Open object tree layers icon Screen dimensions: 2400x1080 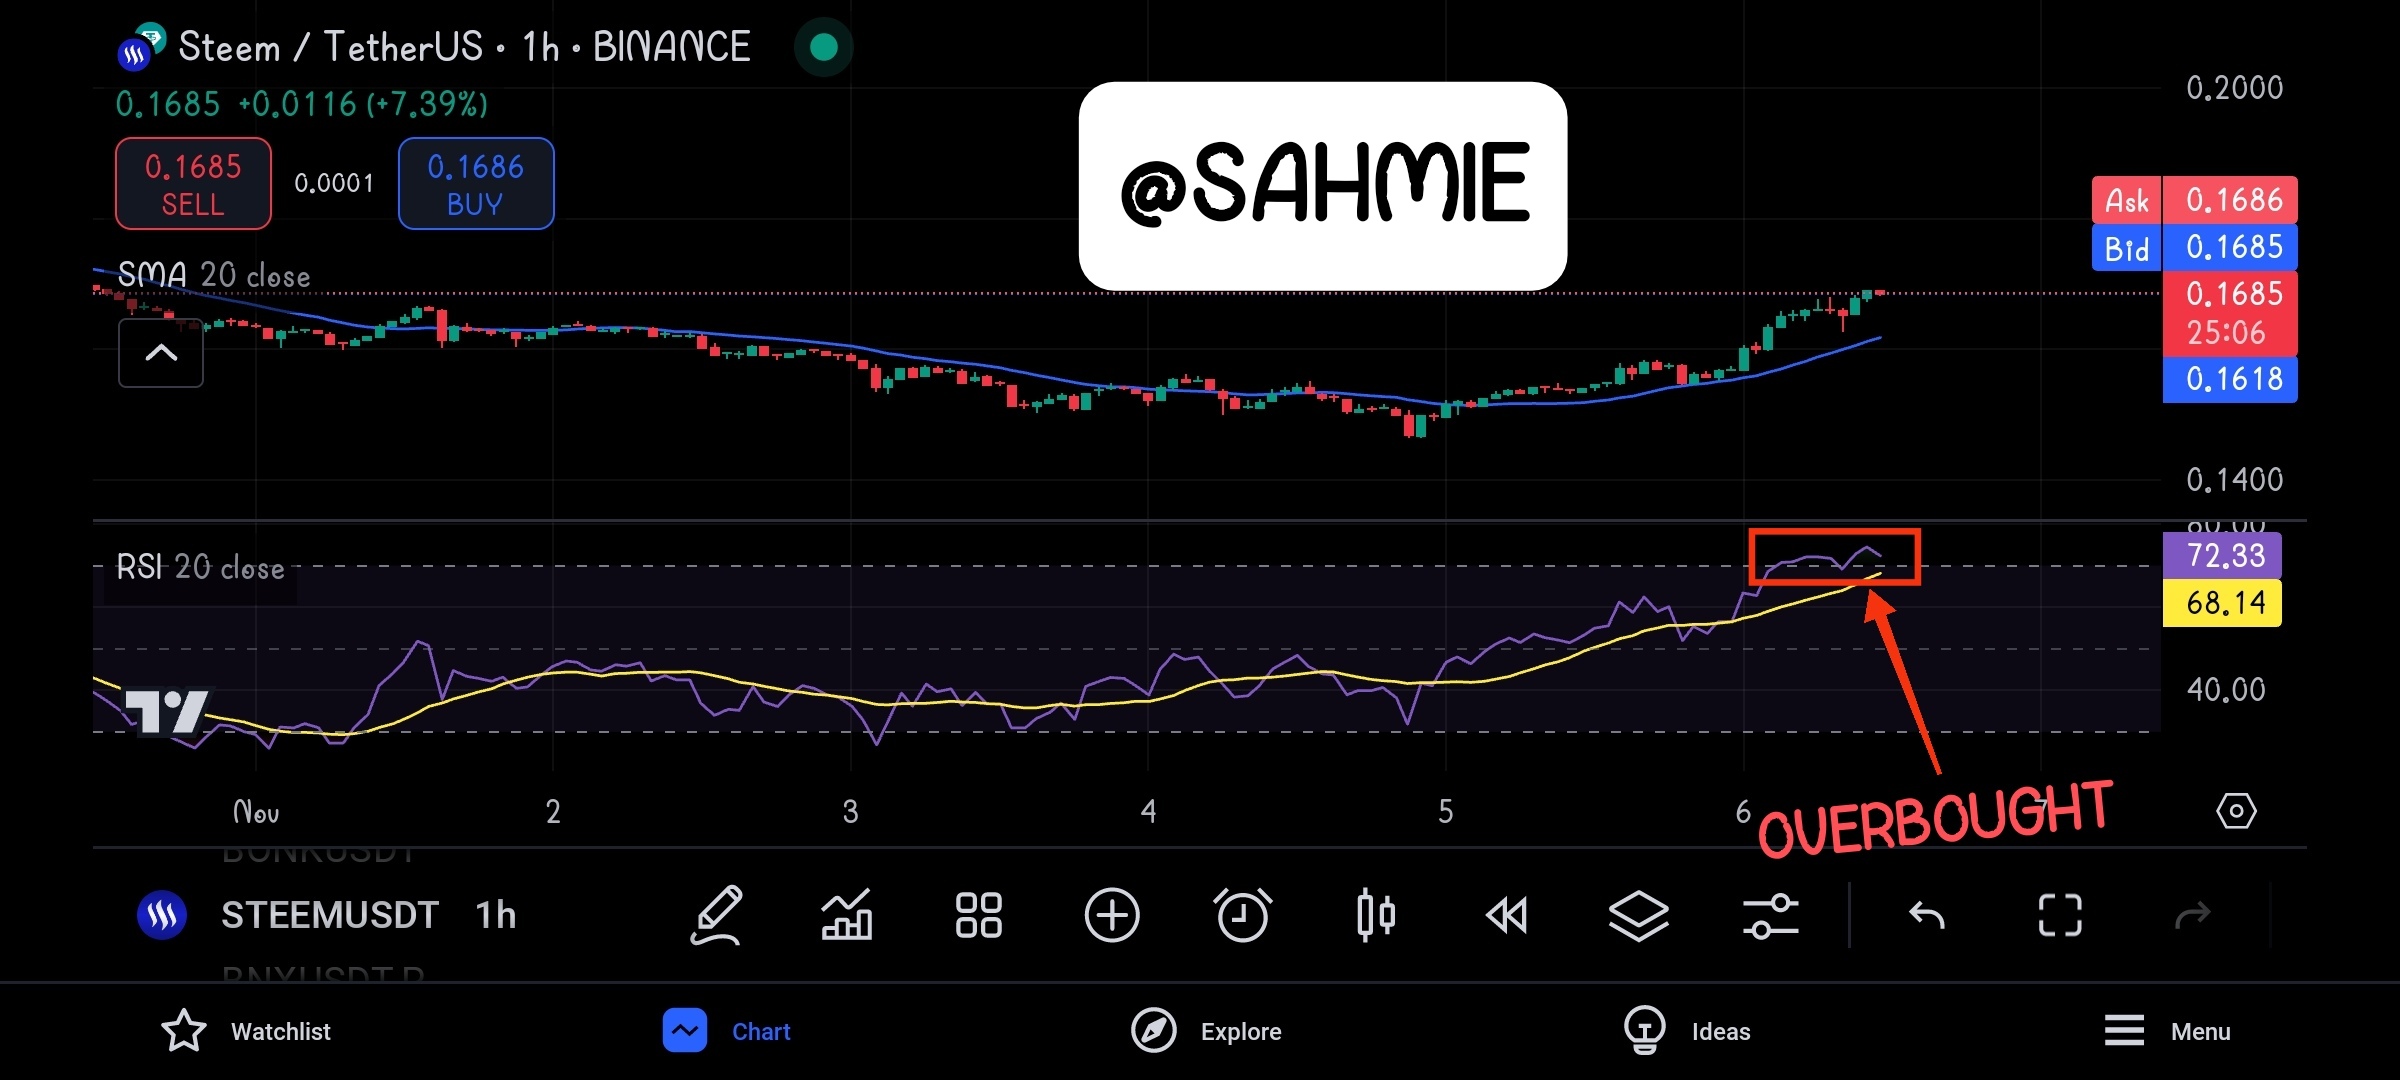coord(1638,915)
